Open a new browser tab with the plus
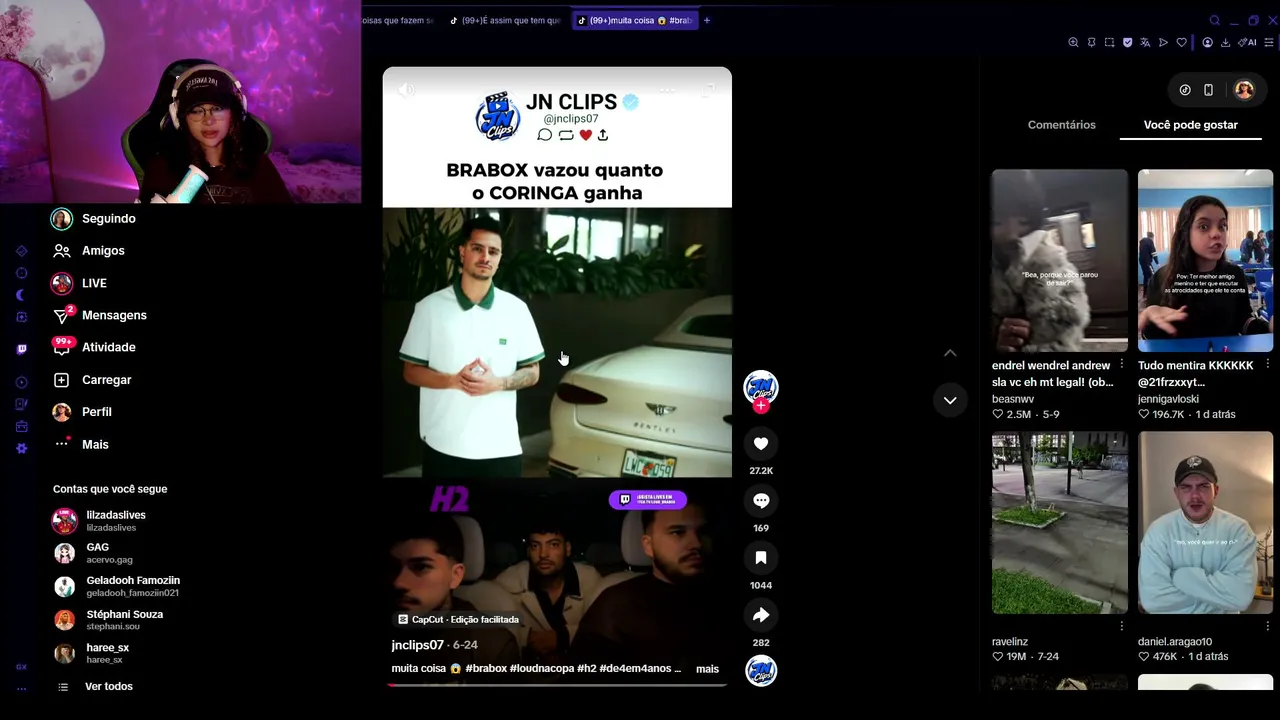This screenshot has height=720, width=1280. [x=707, y=20]
